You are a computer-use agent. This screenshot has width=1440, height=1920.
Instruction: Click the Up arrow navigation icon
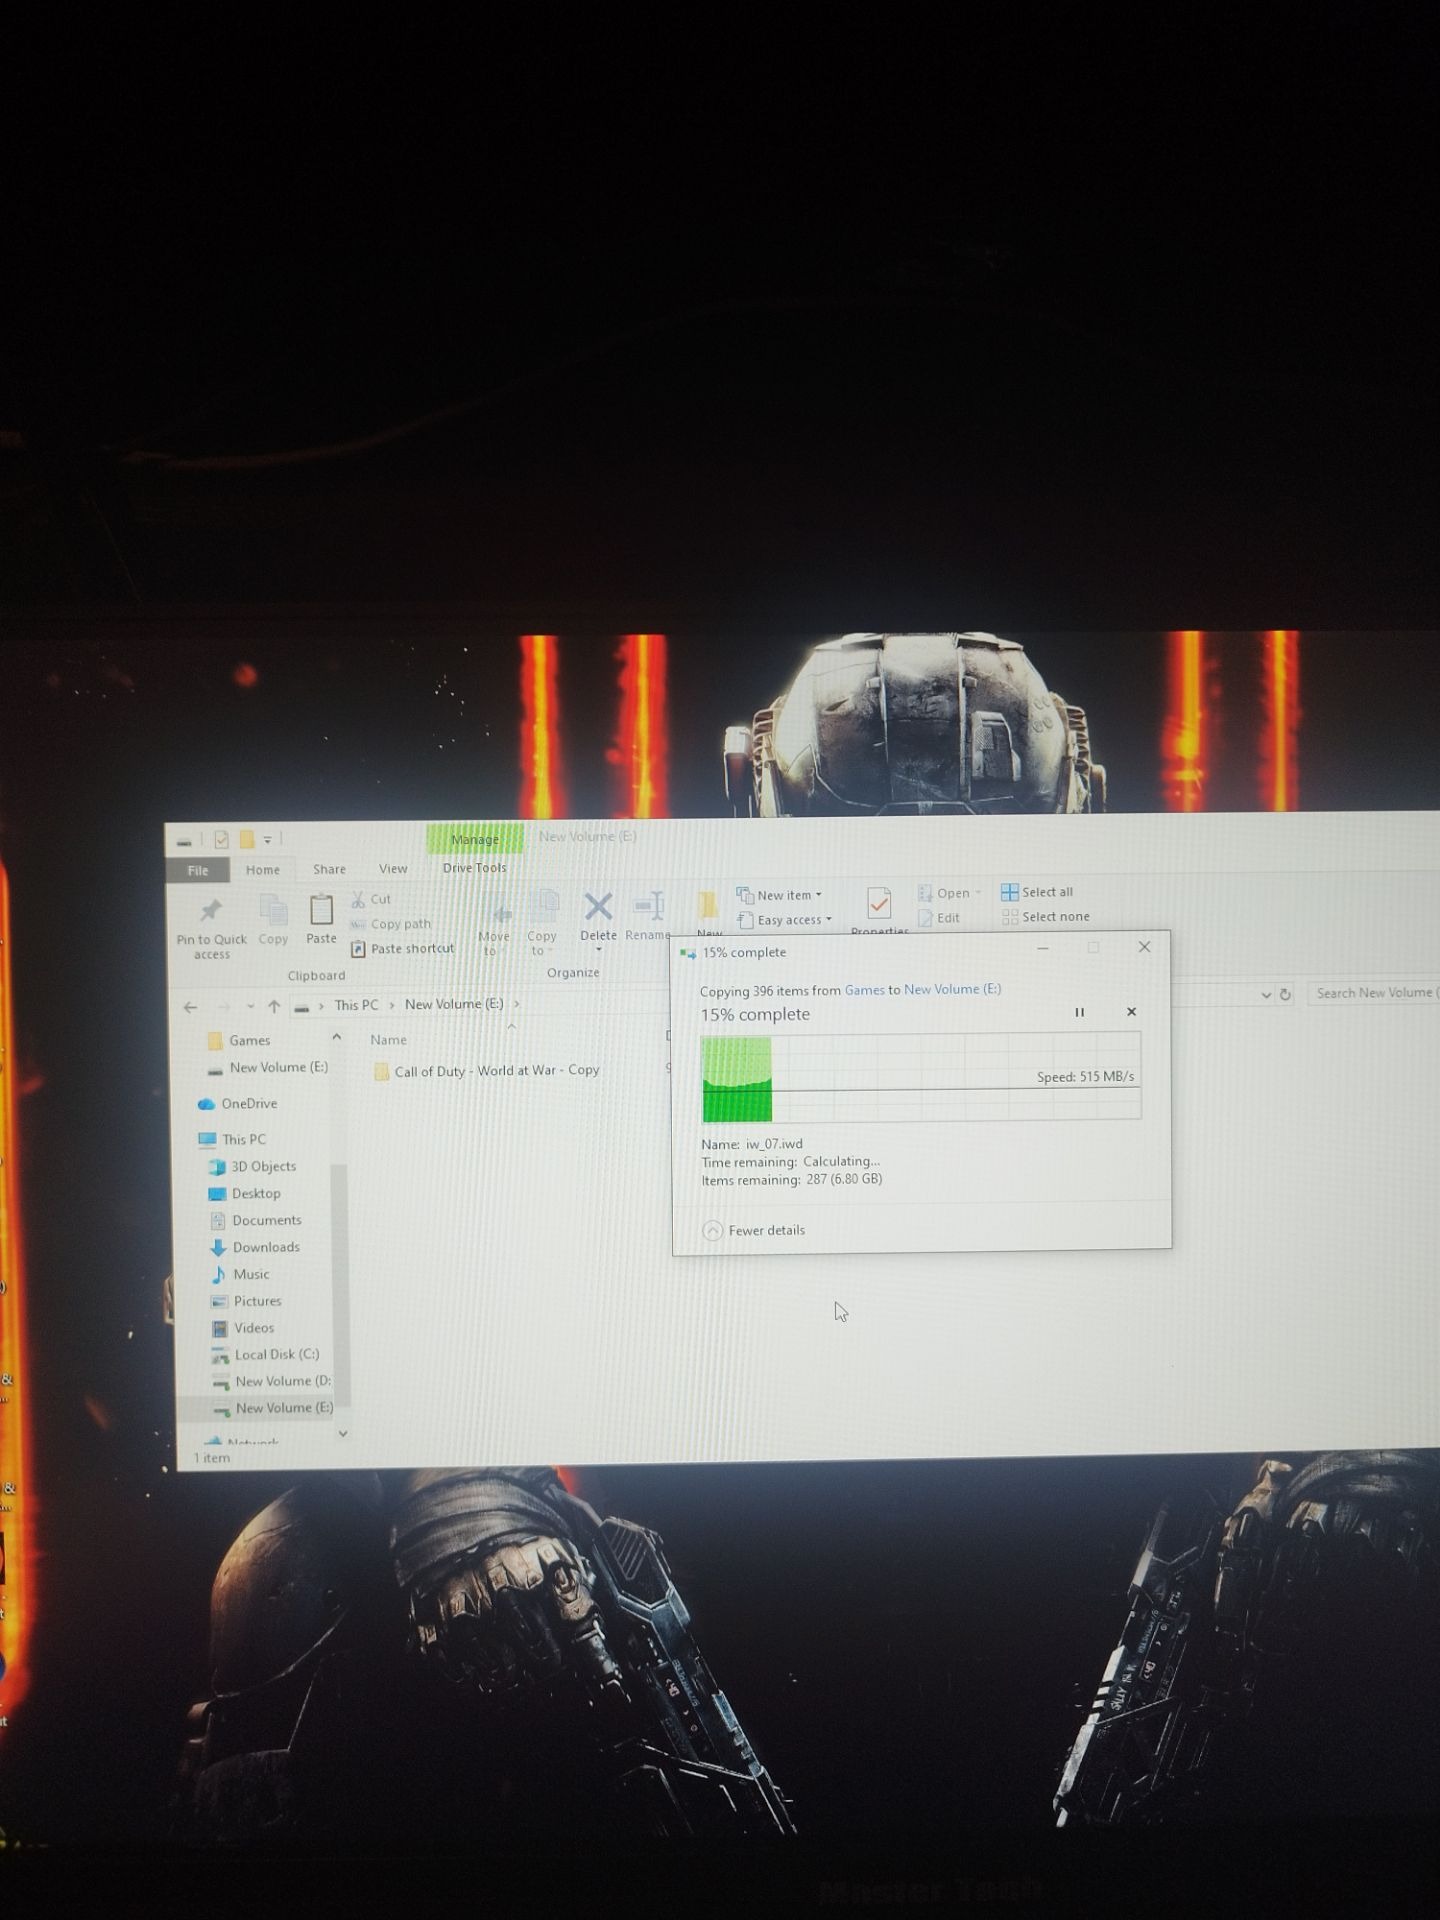(x=274, y=1006)
